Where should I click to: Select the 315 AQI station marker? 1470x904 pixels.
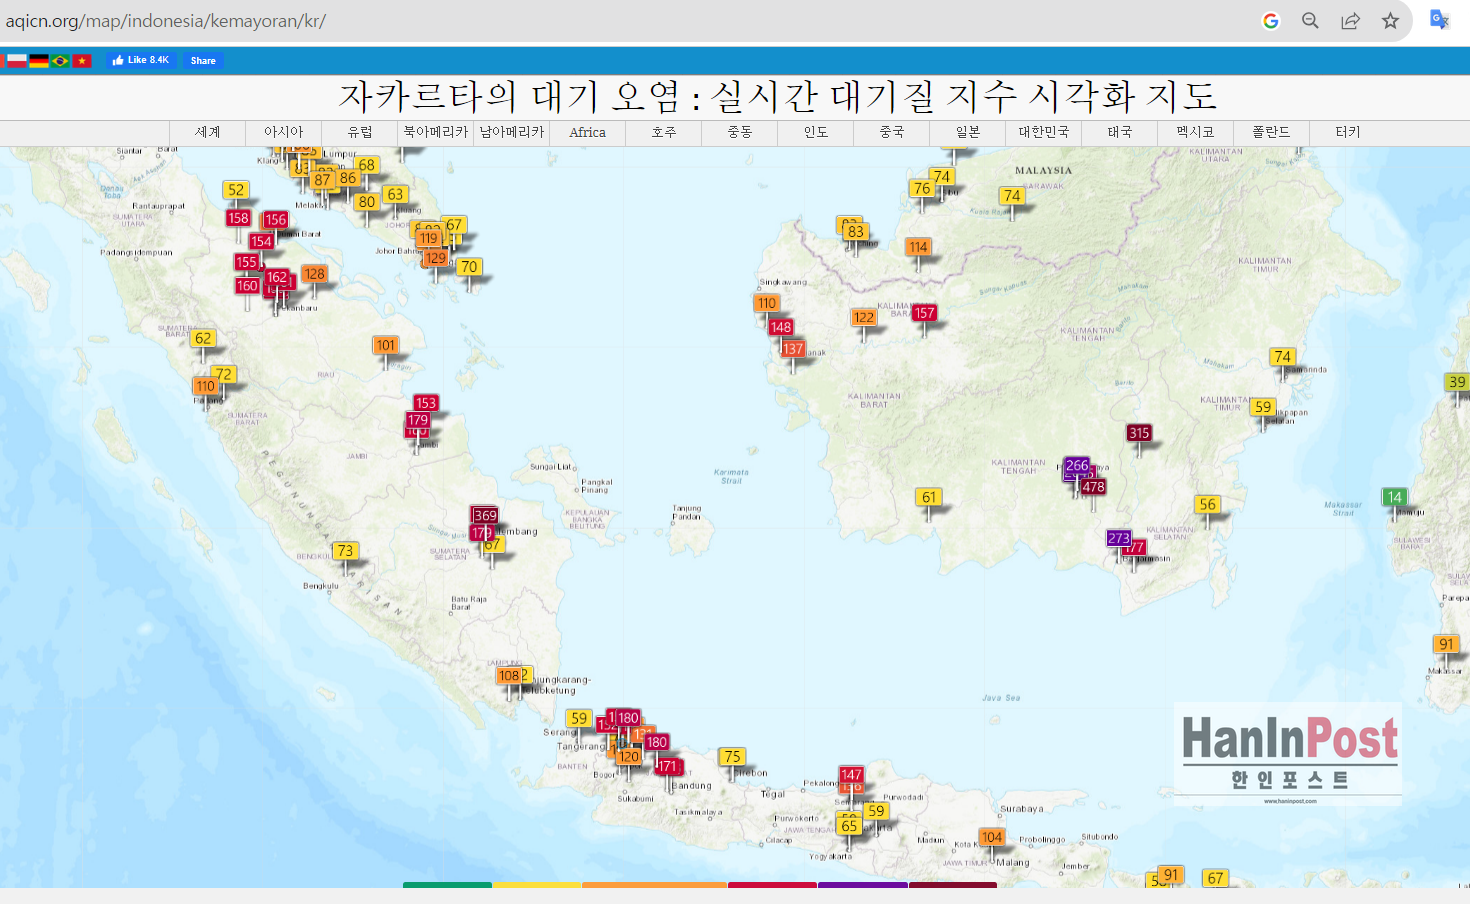pos(1138,433)
